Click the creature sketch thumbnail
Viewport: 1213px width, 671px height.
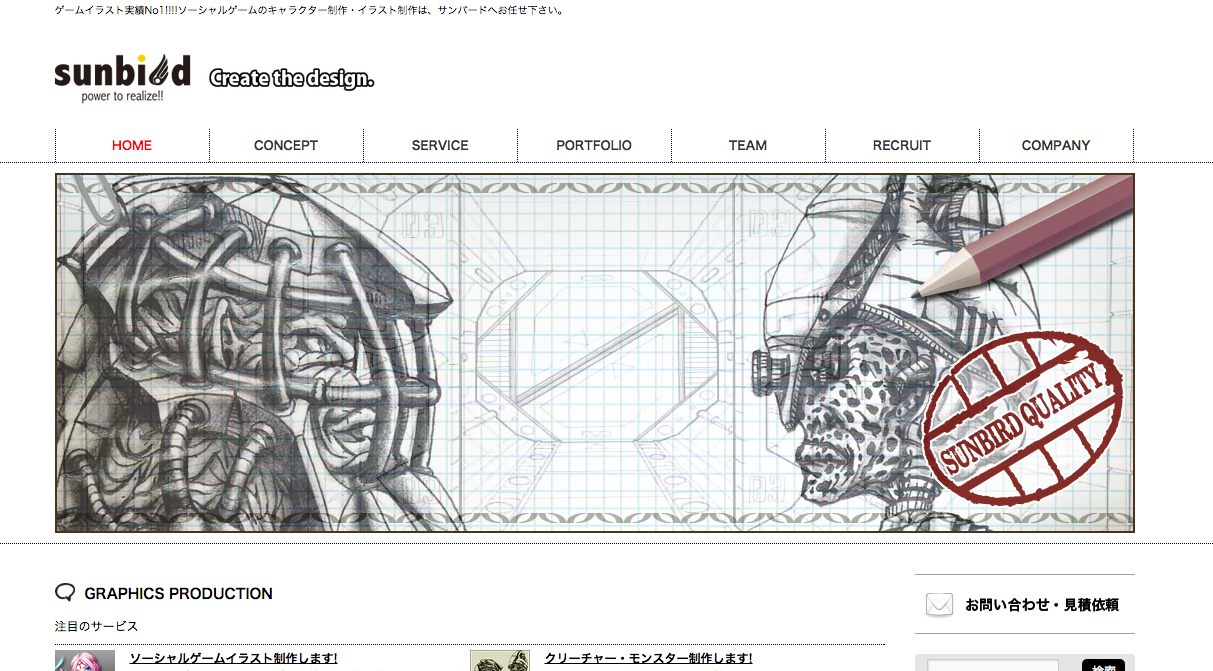(x=499, y=662)
